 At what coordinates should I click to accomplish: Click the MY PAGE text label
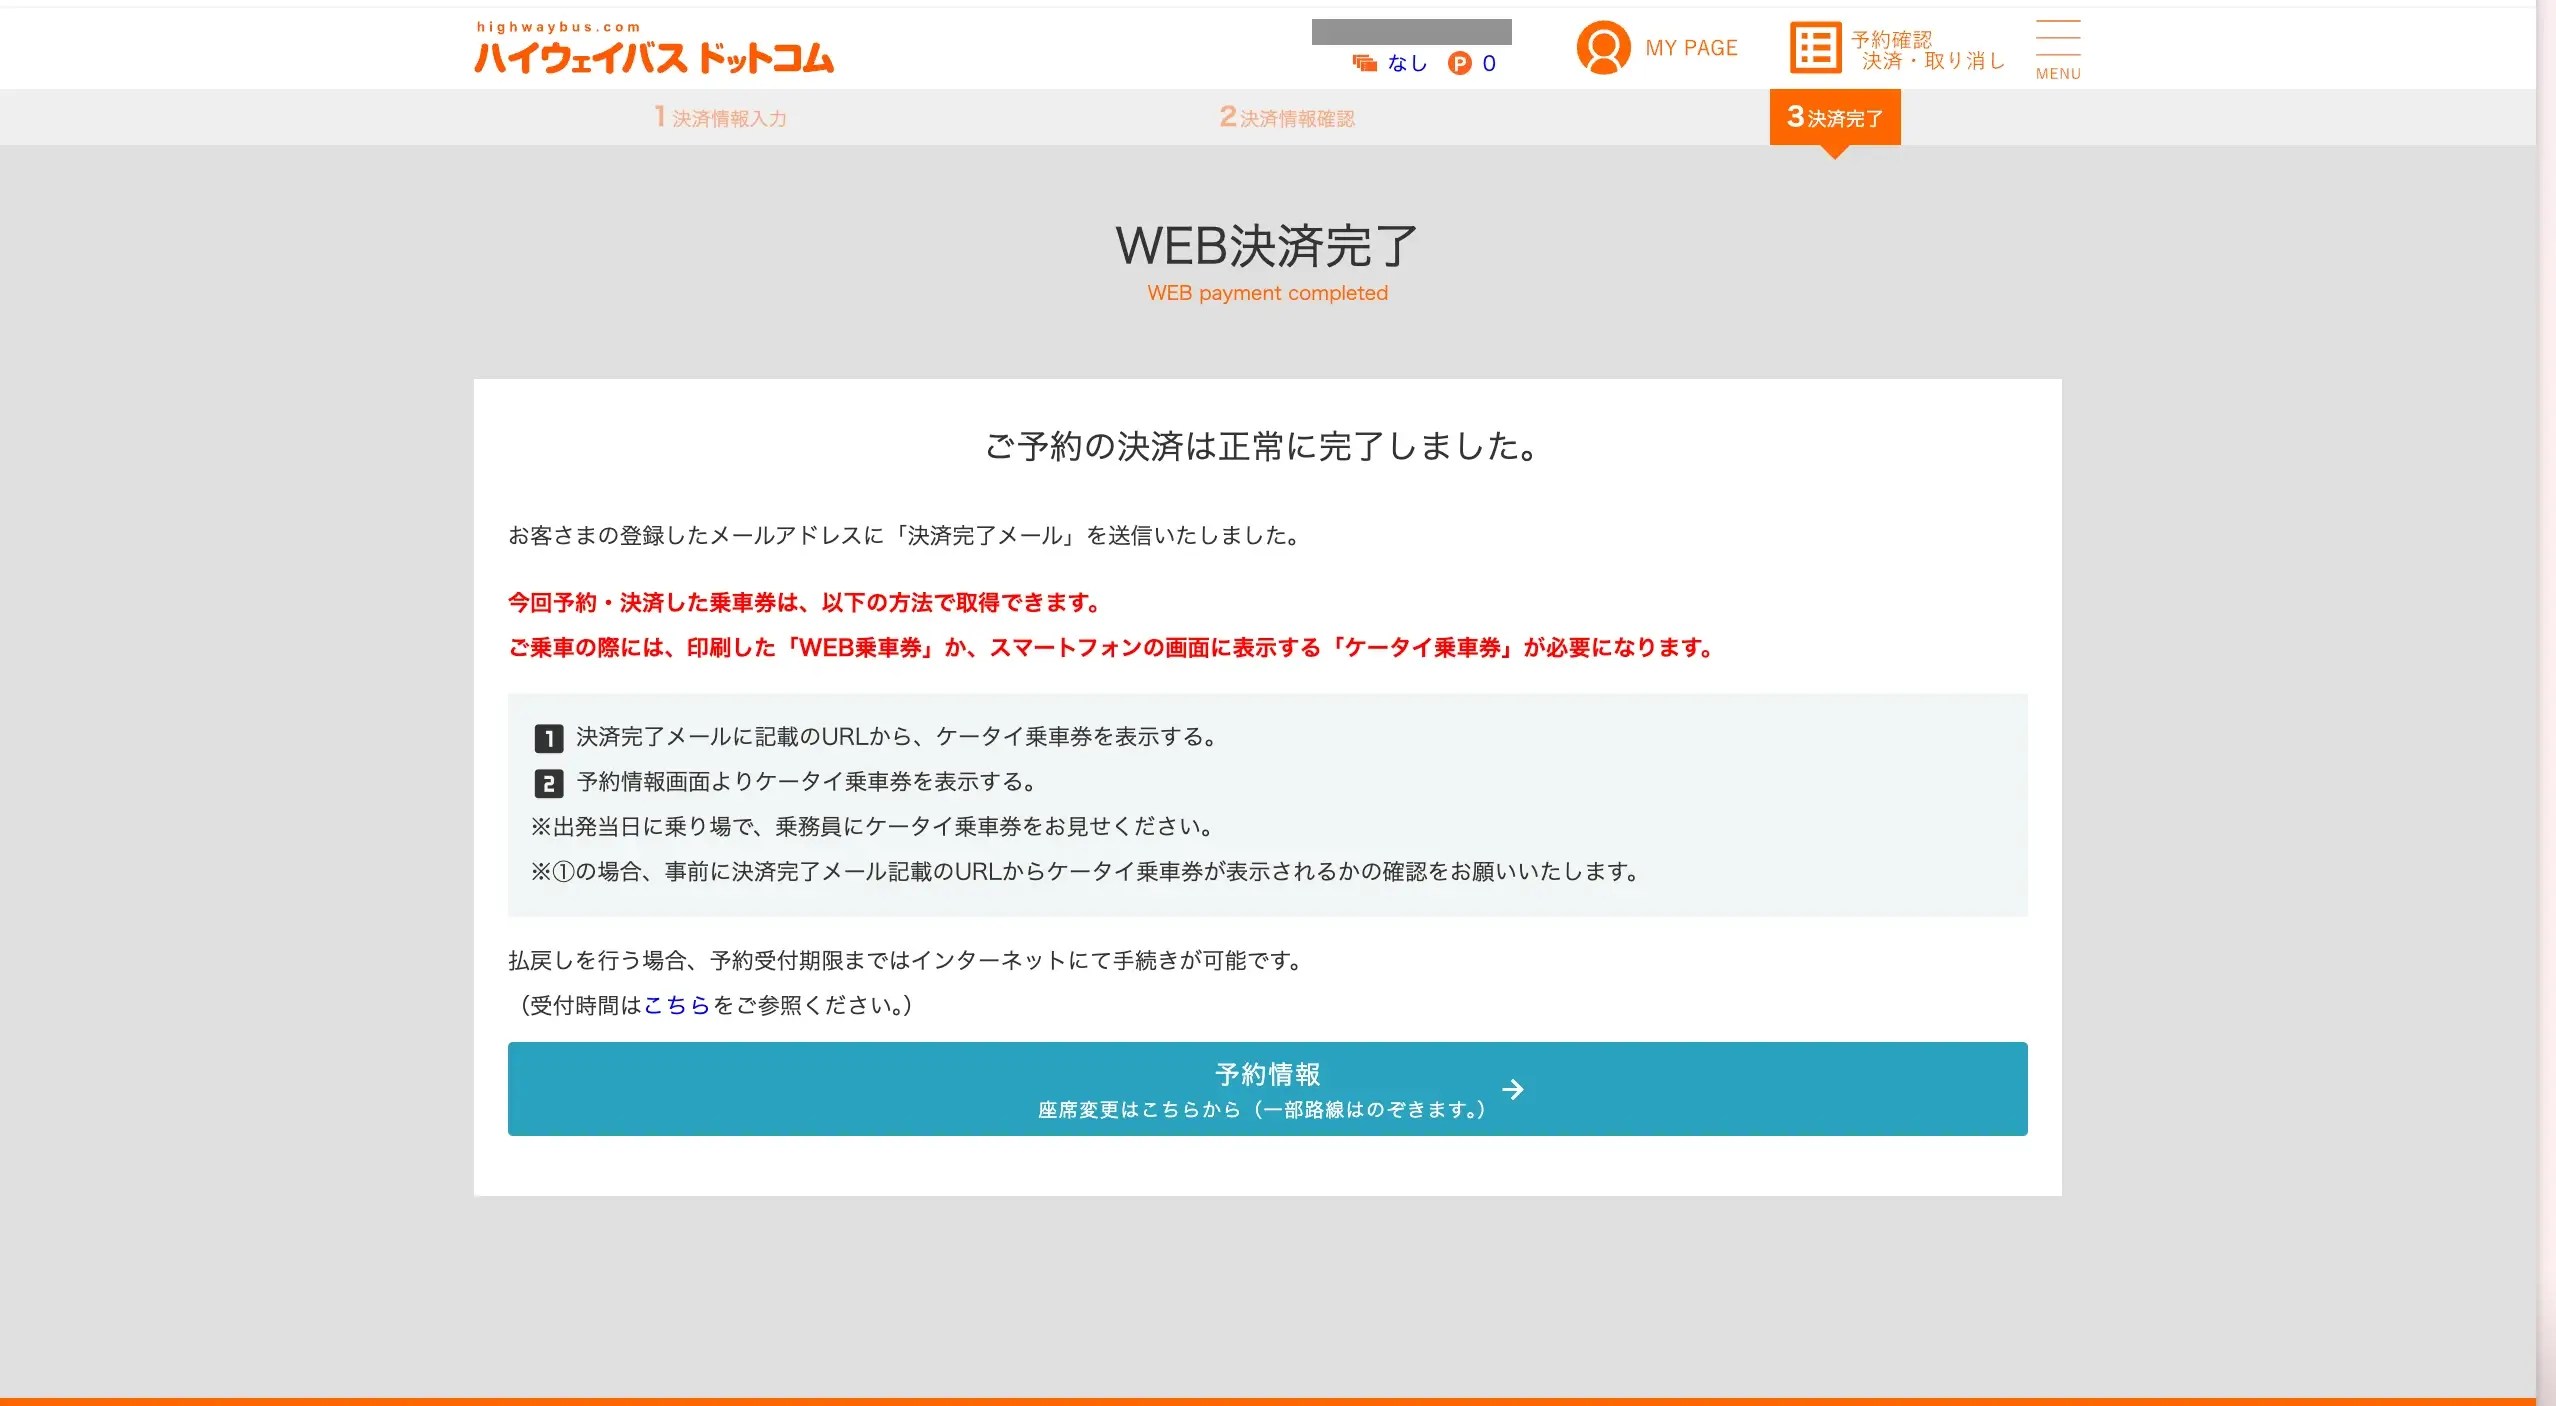(x=1691, y=48)
